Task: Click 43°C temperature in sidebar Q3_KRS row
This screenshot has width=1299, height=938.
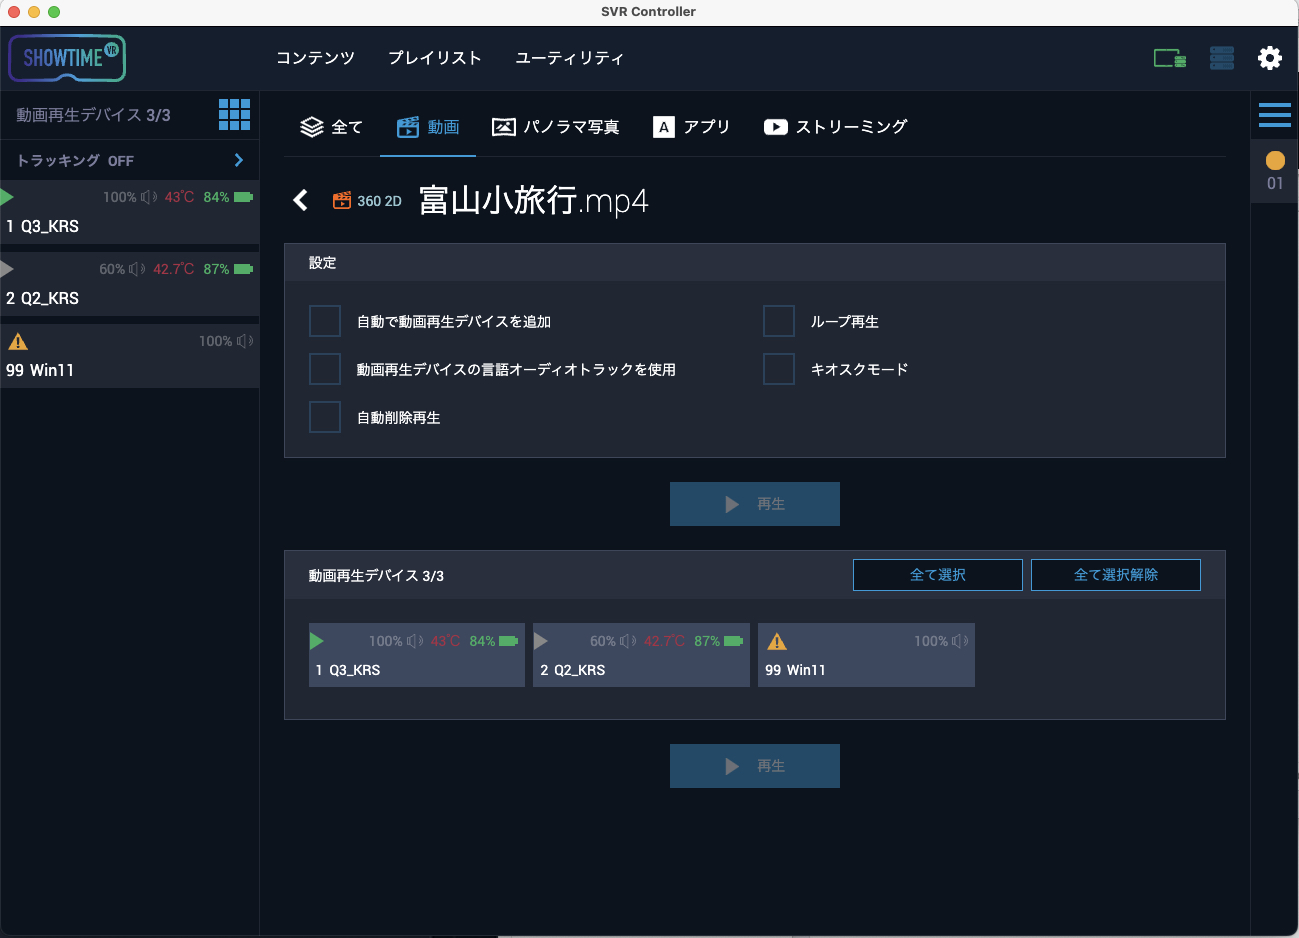Action: (180, 197)
